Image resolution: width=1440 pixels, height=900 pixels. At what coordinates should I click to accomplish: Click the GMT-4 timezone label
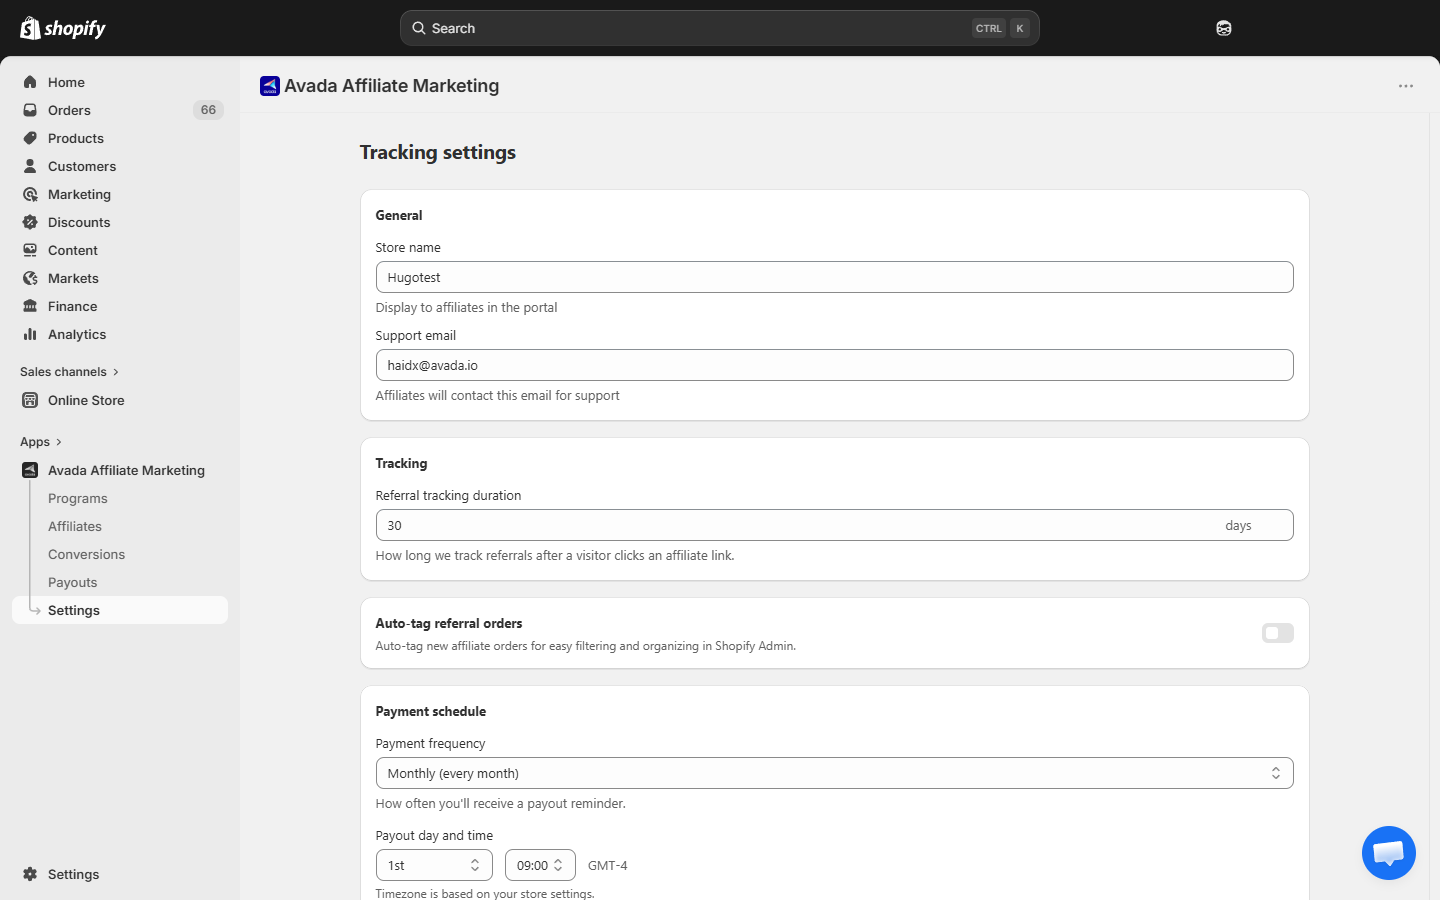point(608,866)
